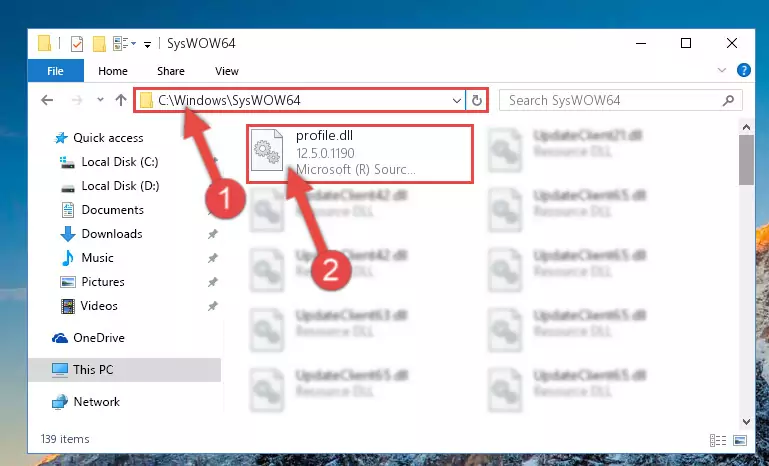769x466 pixels.
Task: Click the 139 items status text
Action: tap(65, 439)
